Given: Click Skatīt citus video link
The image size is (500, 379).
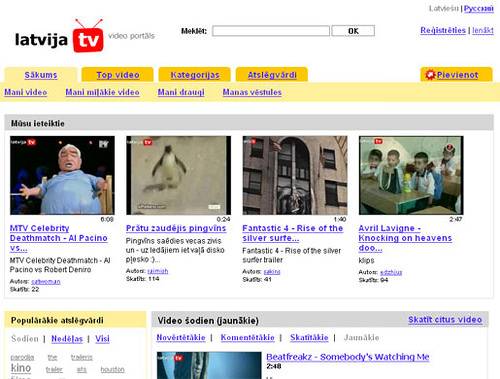Looking at the screenshot, I should click(x=445, y=320).
